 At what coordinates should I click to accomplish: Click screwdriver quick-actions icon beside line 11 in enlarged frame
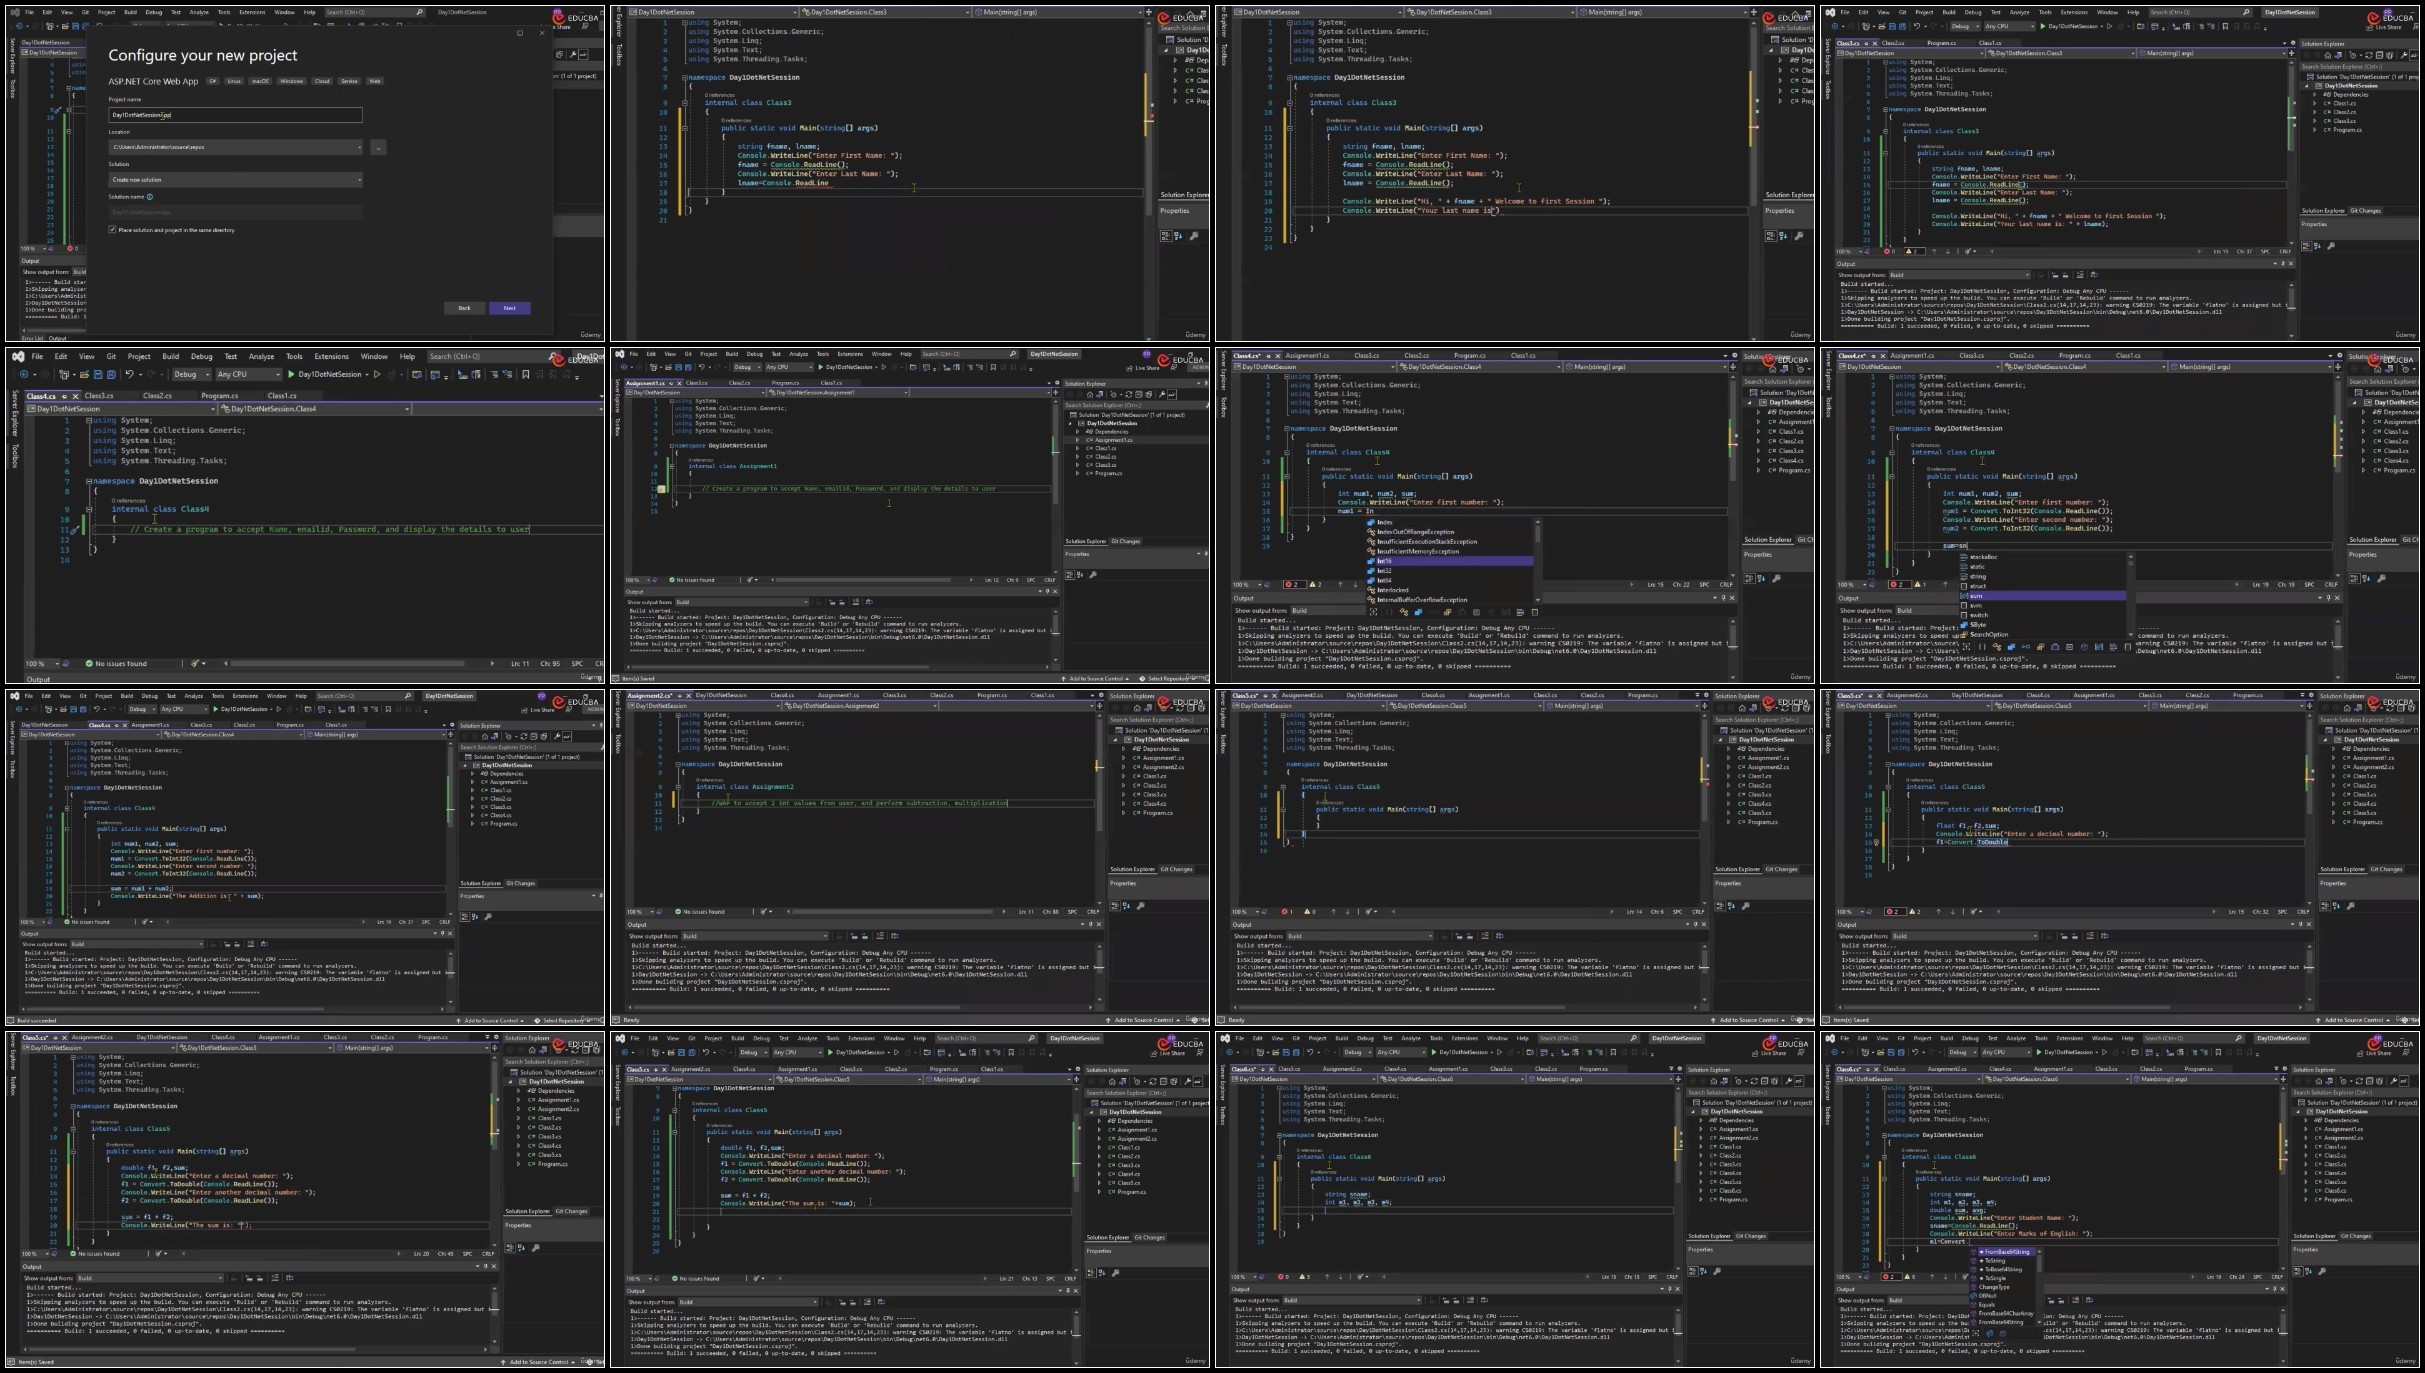[x=75, y=530]
